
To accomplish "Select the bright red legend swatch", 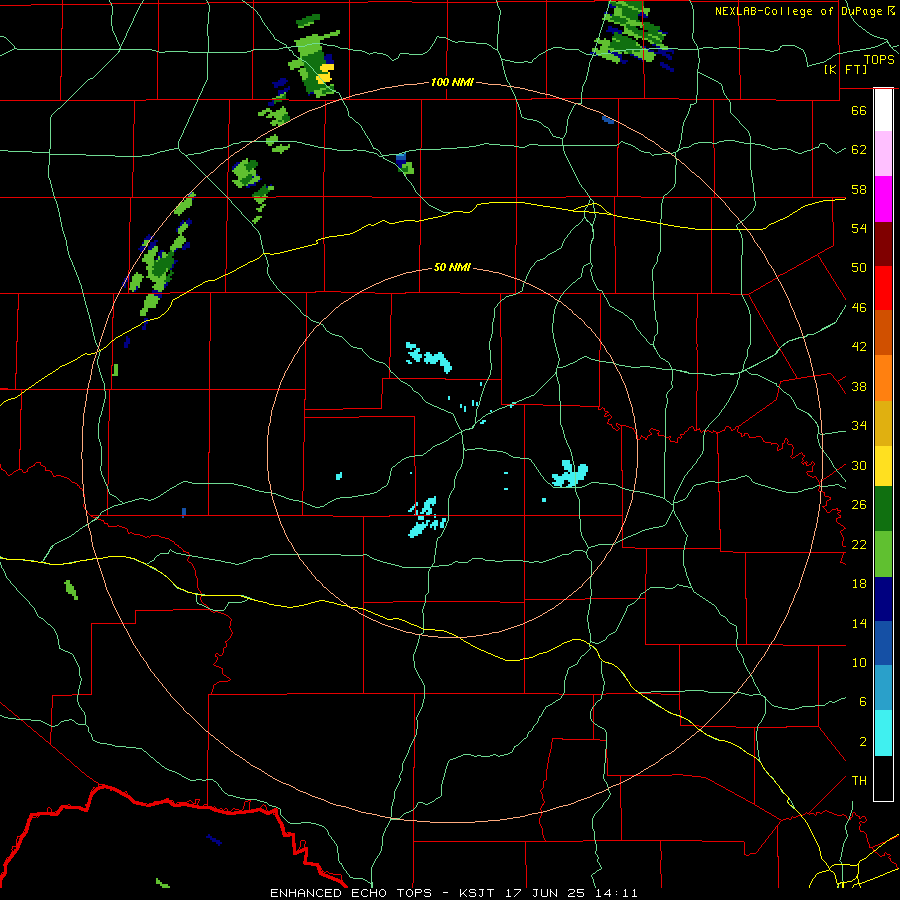I will pyautogui.click(x=883, y=288).
